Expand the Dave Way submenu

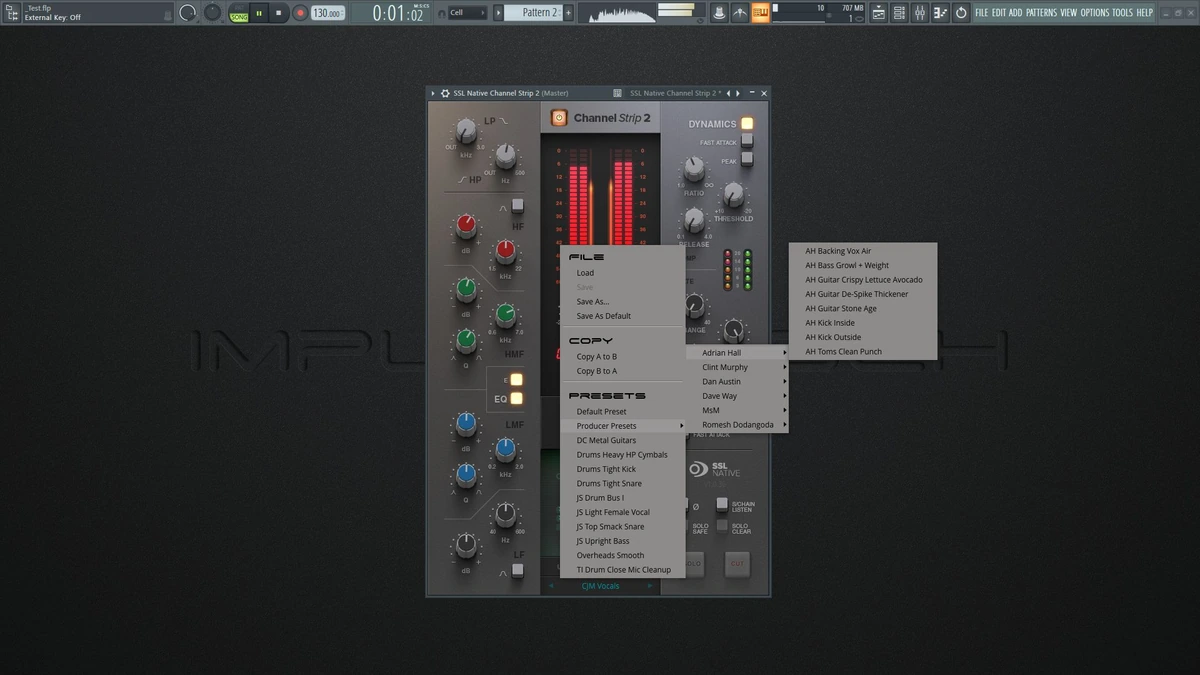[x=737, y=396]
